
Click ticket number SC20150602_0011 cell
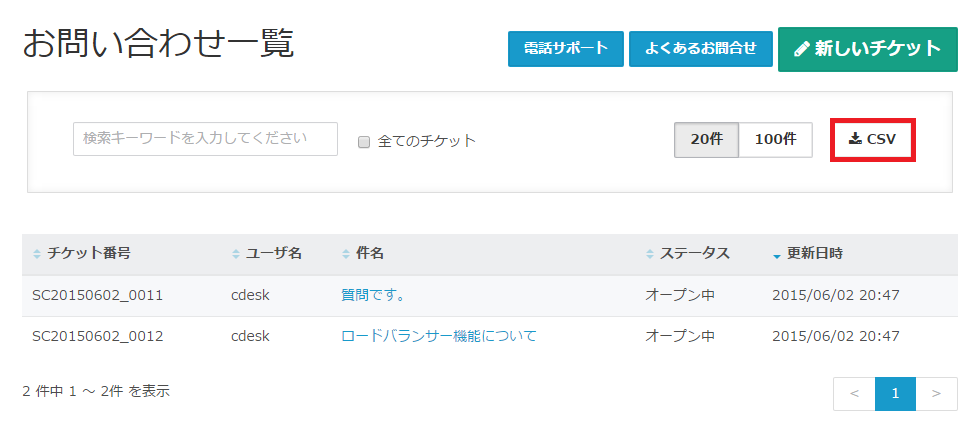click(x=98, y=296)
